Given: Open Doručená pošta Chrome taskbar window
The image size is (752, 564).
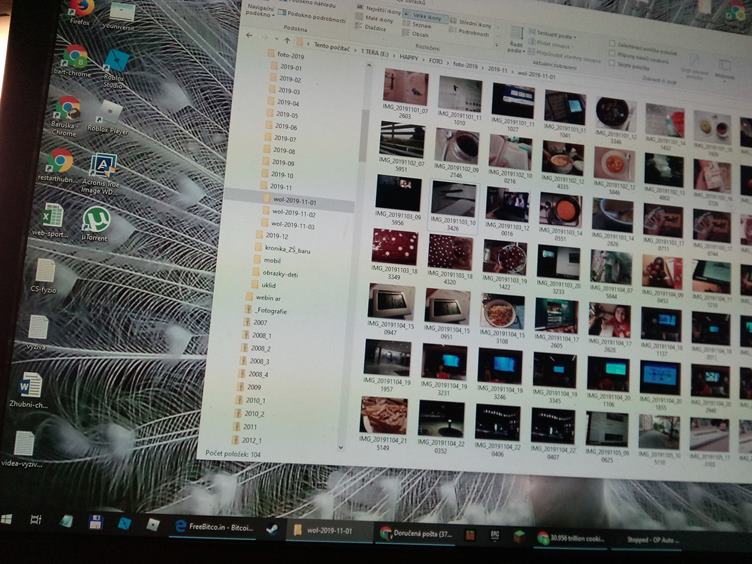Looking at the screenshot, I should [417, 533].
